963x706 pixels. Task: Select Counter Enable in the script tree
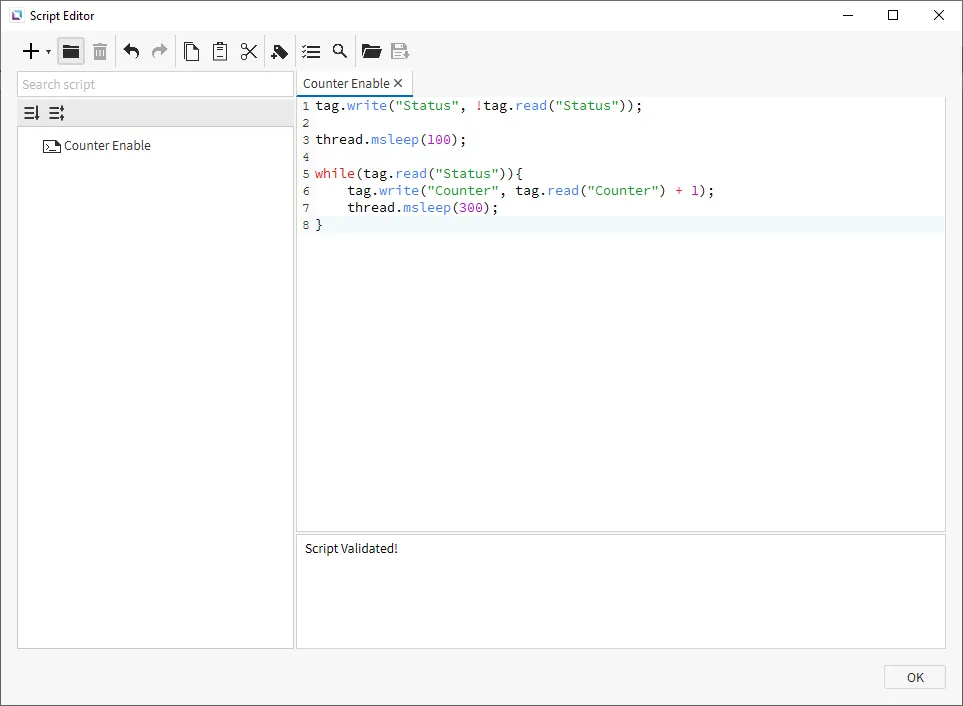click(107, 146)
